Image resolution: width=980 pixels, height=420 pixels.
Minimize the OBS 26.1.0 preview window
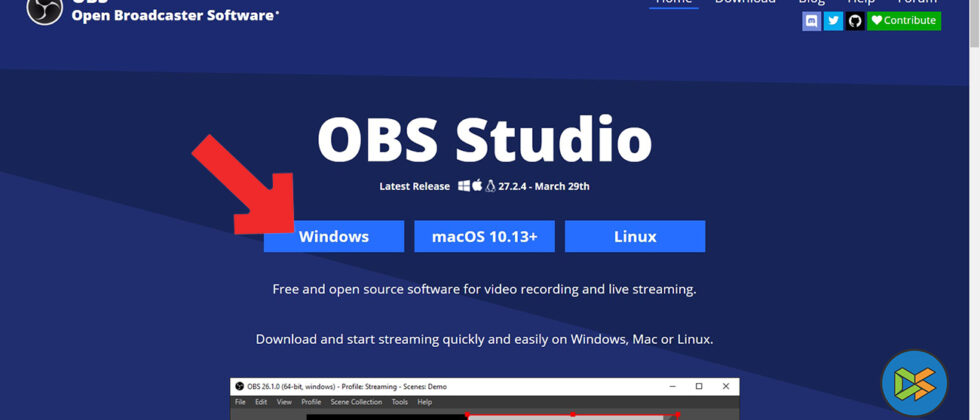(x=673, y=386)
